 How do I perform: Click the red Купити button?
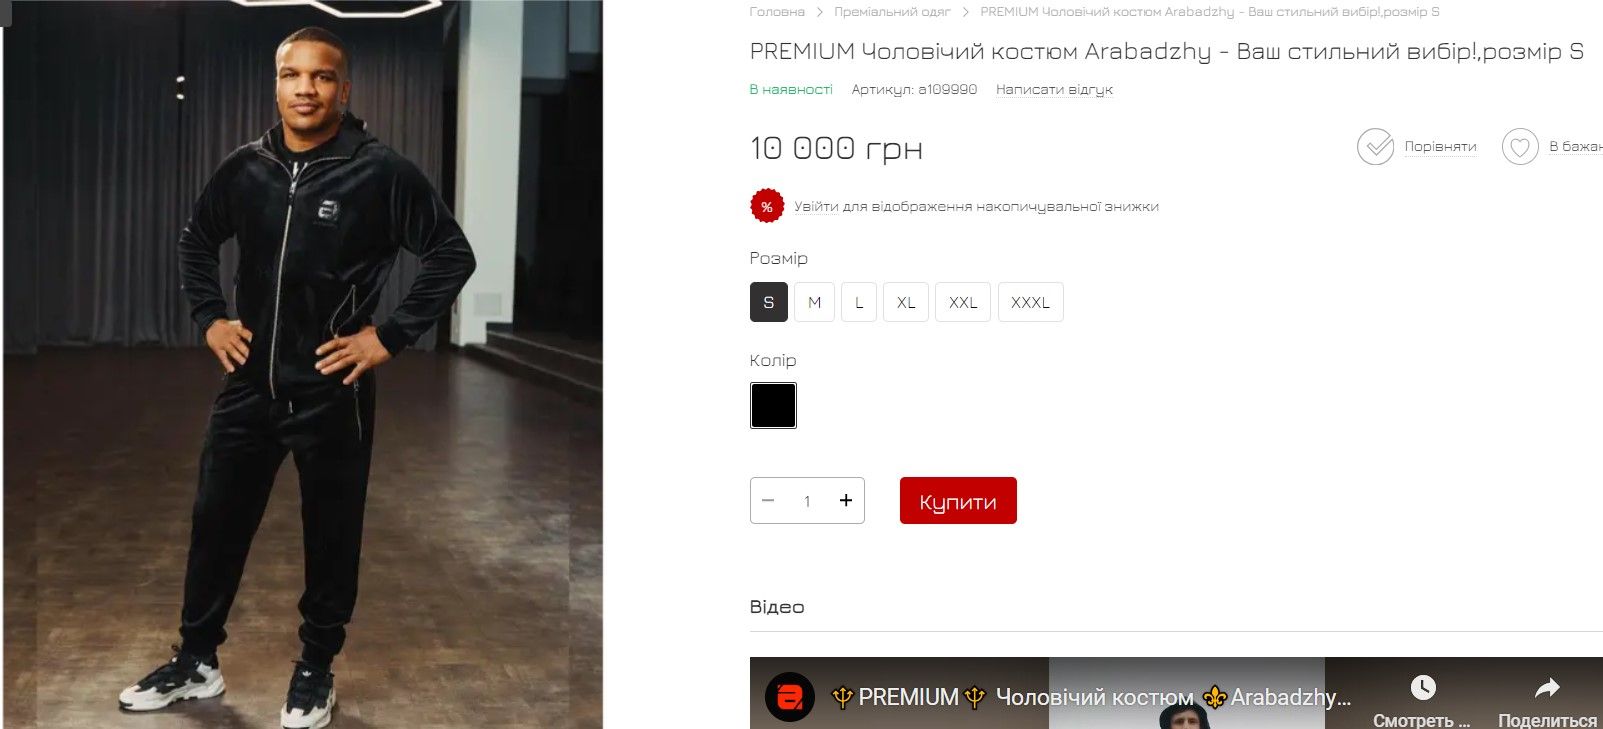958,501
